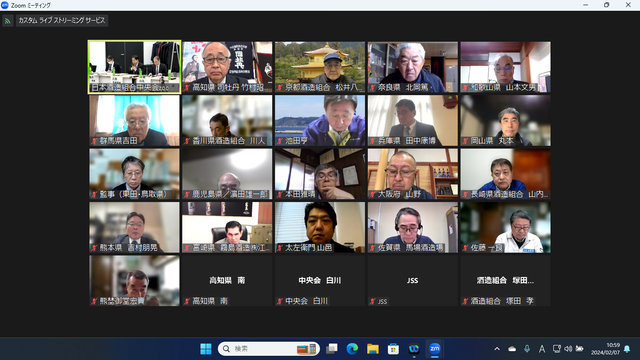Click muted mic icon on 大阪府 山野 tile

tap(373, 195)
